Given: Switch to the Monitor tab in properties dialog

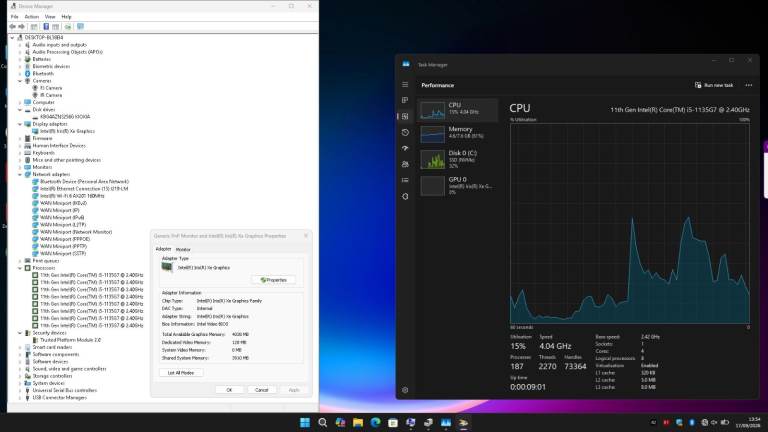Looking at the screenshot, I should click(183, 249).
